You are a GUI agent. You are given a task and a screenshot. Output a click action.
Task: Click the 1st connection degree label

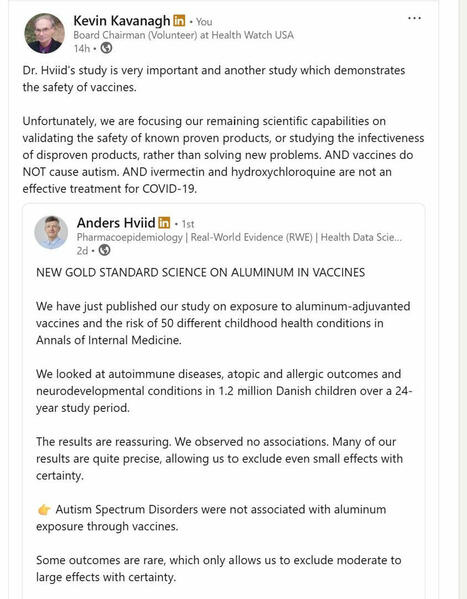pyautogui.click(x=188, y=224)
